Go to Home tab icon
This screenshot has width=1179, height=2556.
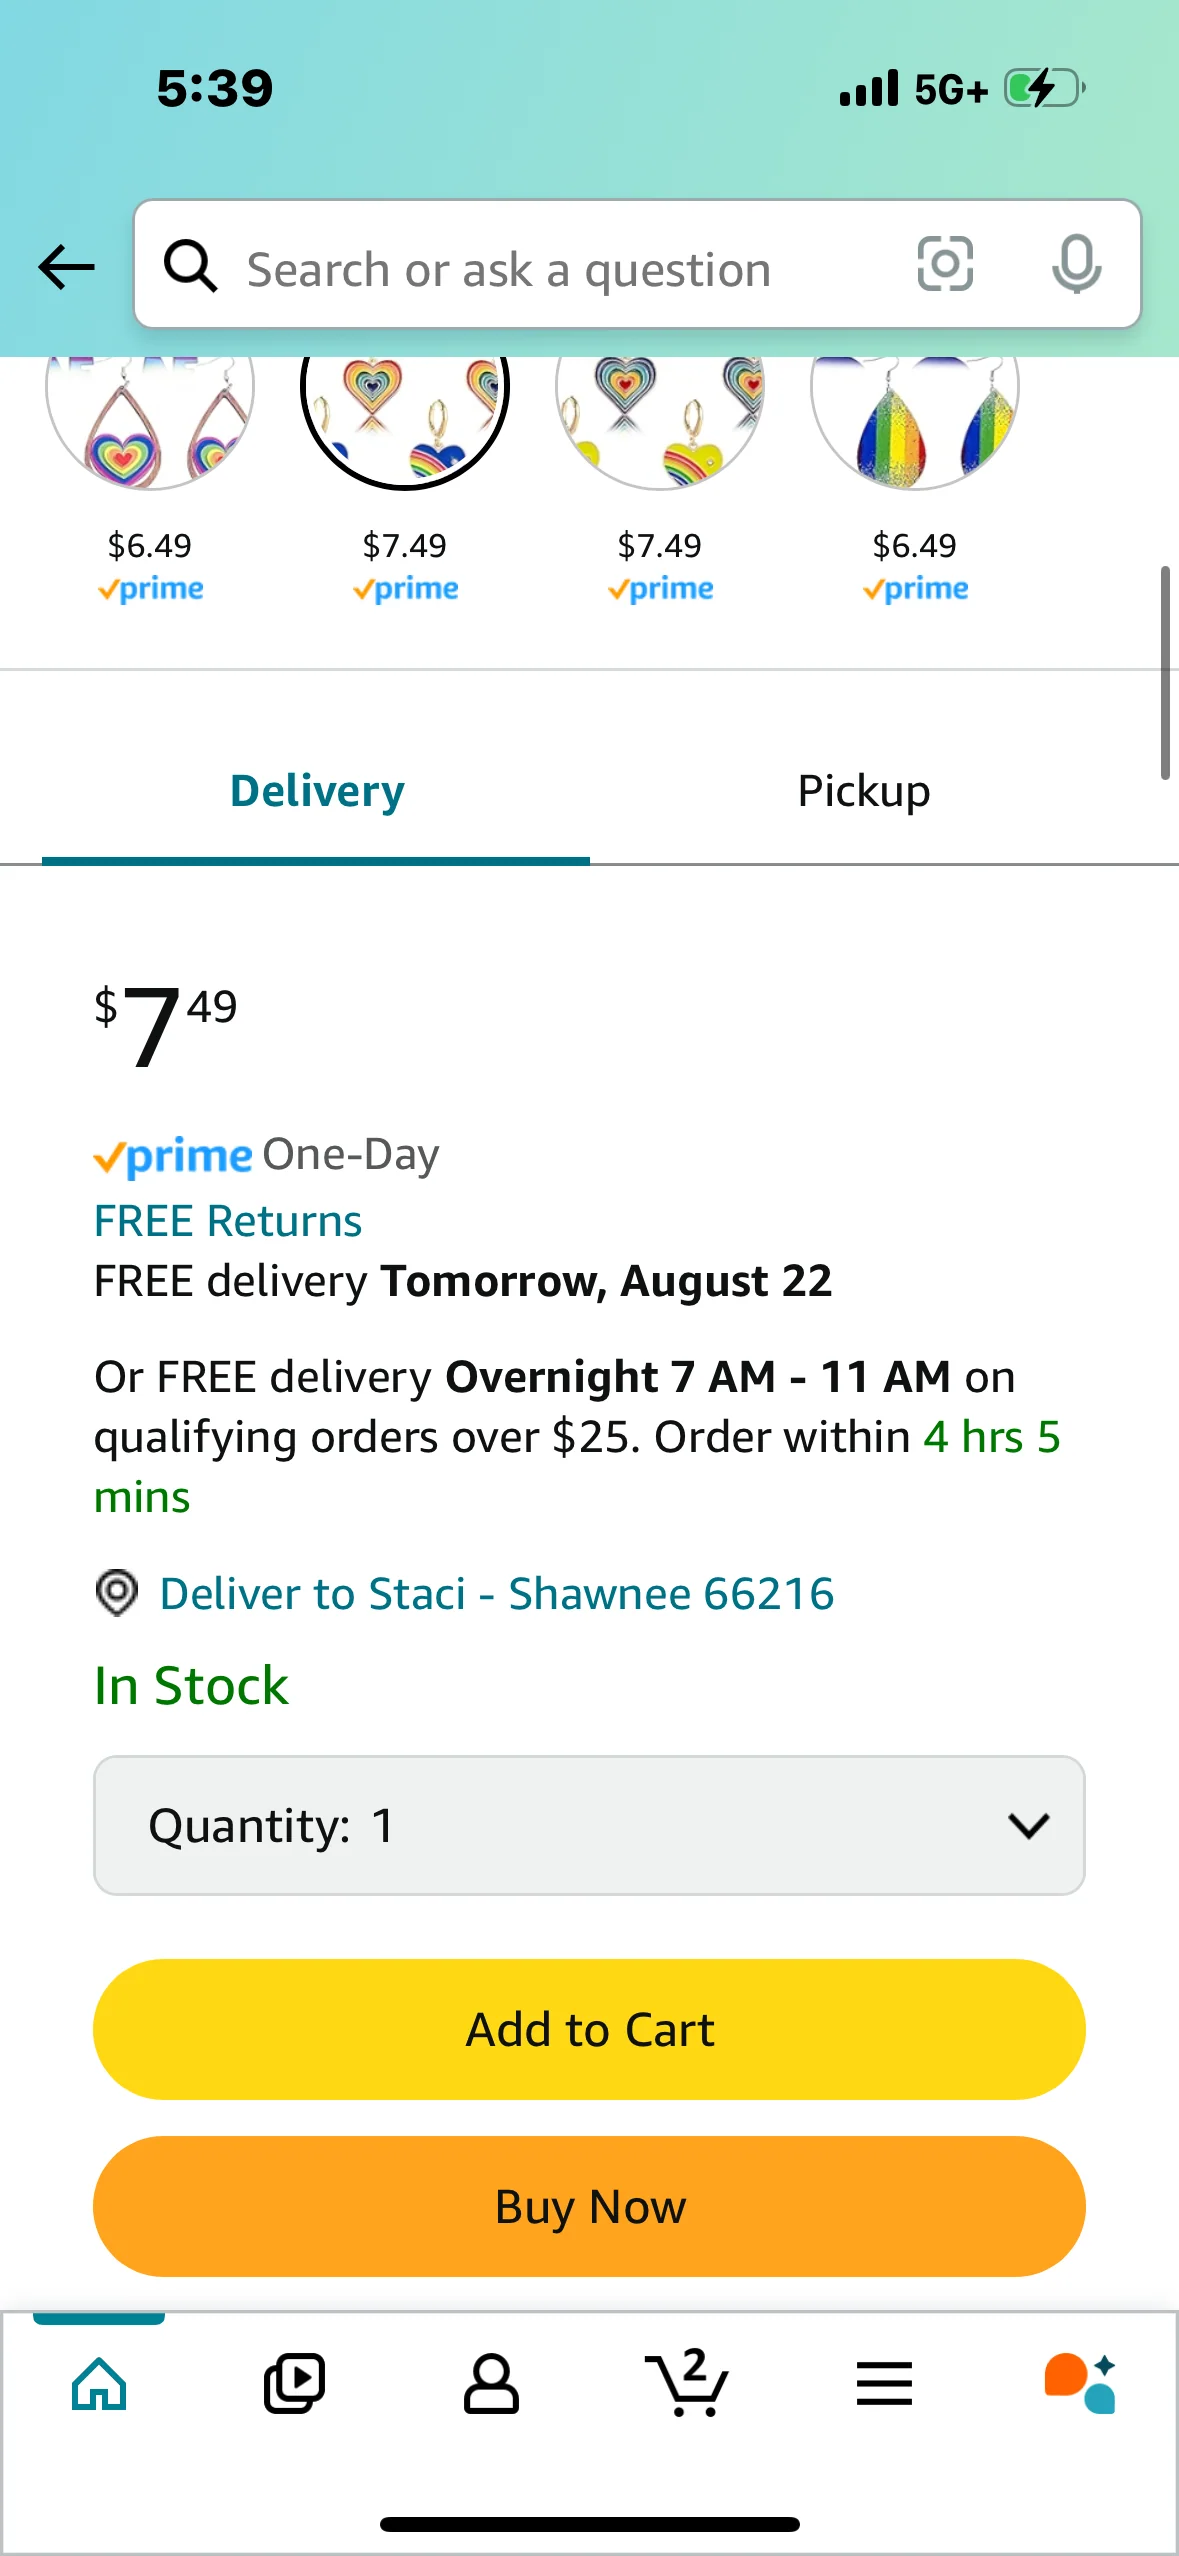click(x=99, y=2383)
